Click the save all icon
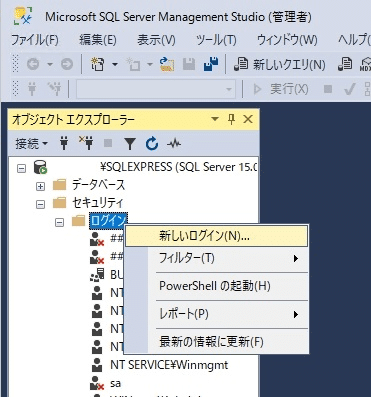Screen dimensions: 371x397 click(211, 64)
